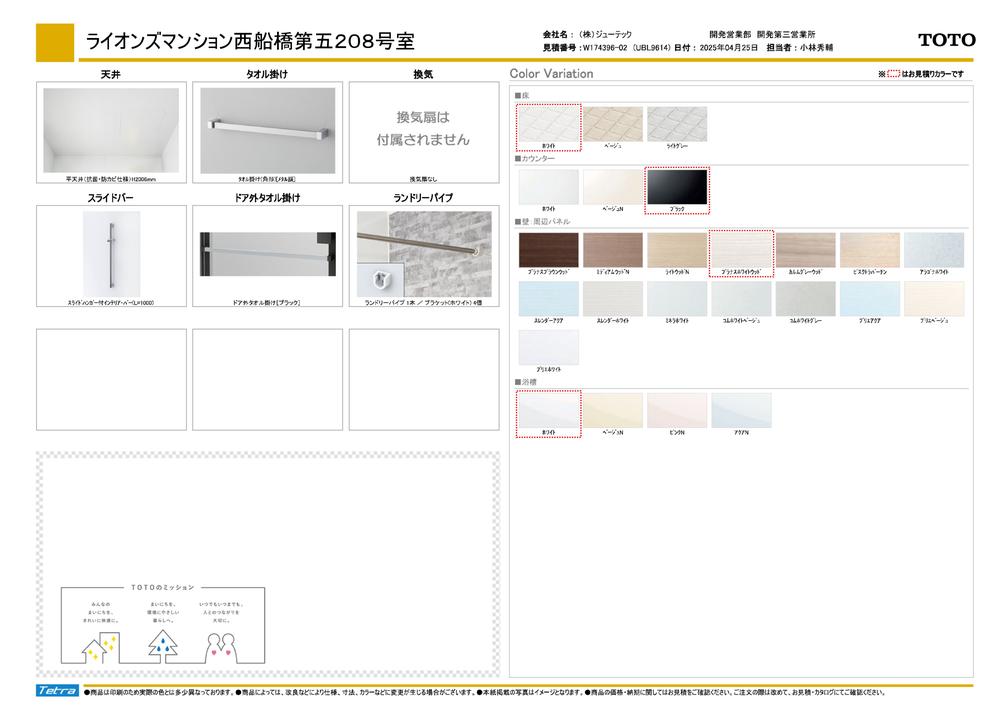Click the ドア外タオル掛け[ブラック] caption
1000x706 pixels.
pyautogui.click(x=267, y=303)
